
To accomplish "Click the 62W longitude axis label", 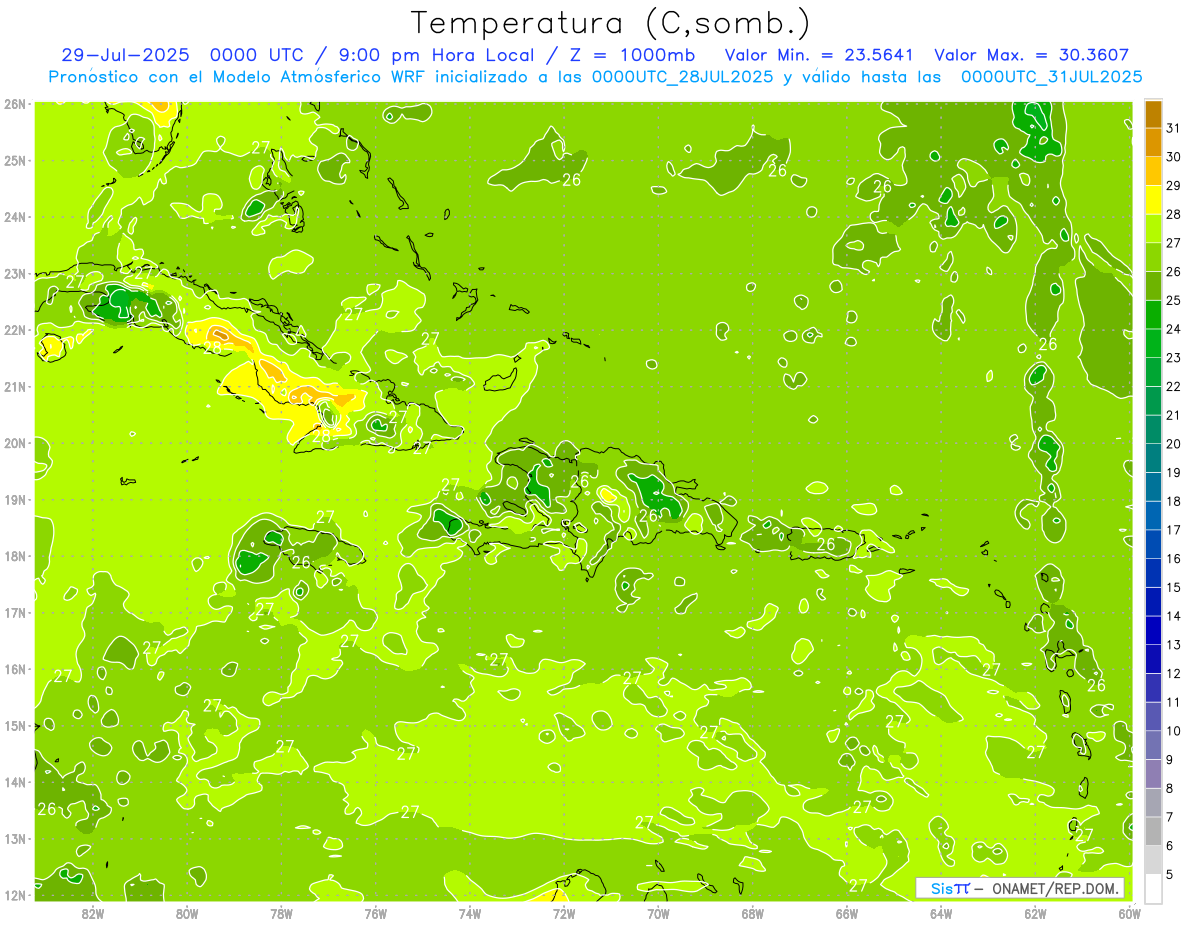I will coord(1036,913).
